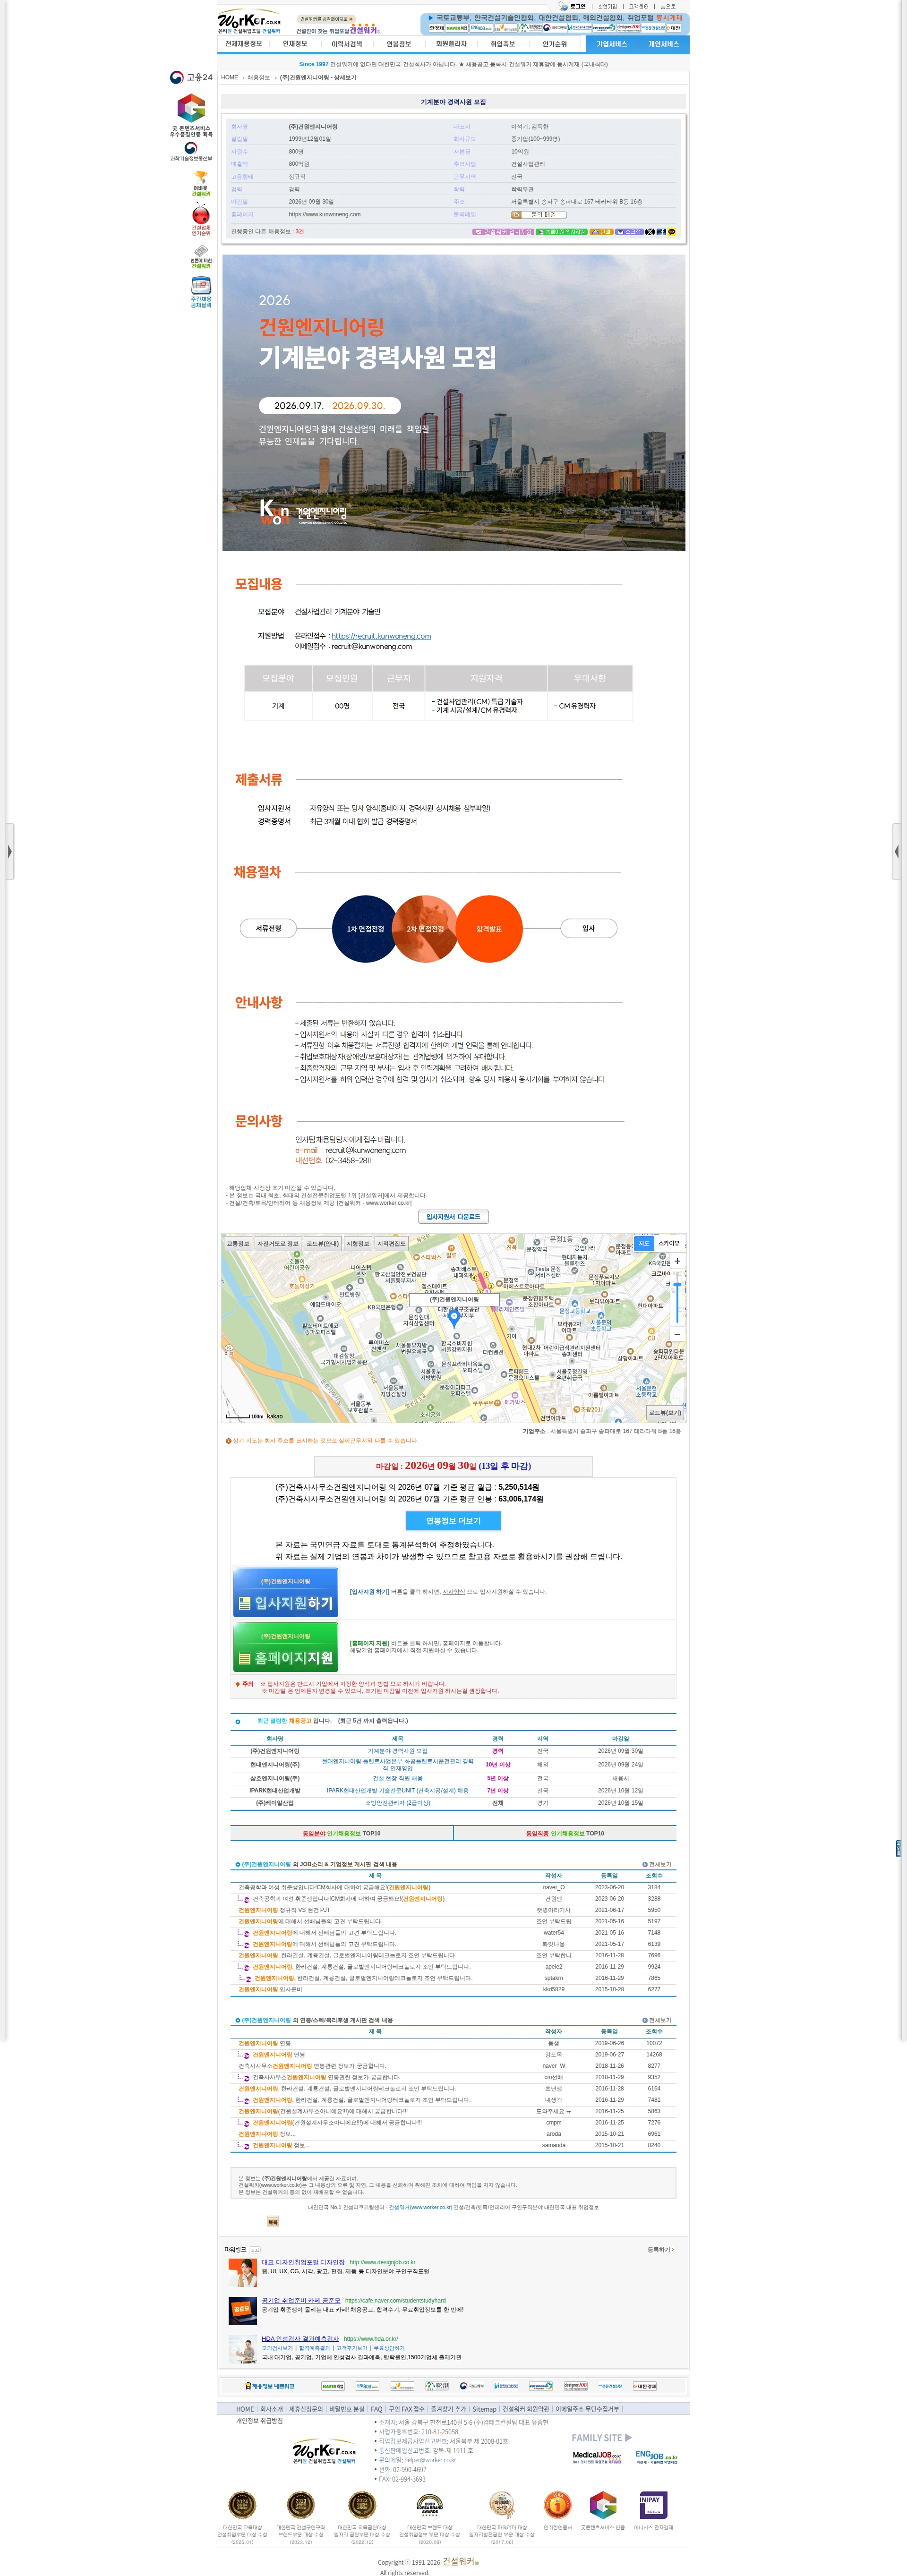The height and width of the screenshot is (2576, 907).
Task: Switch the map to 스카이뷰 view
Action: (668, 1243)
